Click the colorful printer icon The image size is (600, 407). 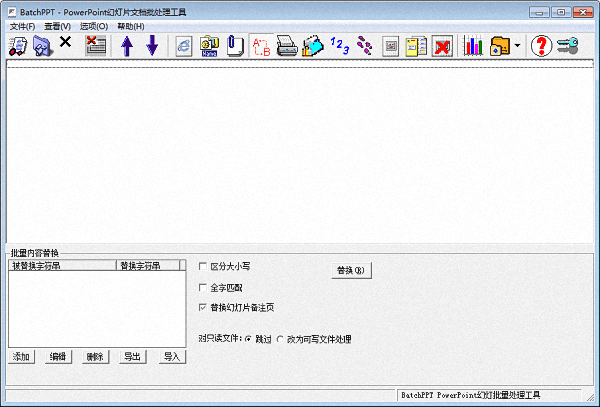(x=313, y=46)
